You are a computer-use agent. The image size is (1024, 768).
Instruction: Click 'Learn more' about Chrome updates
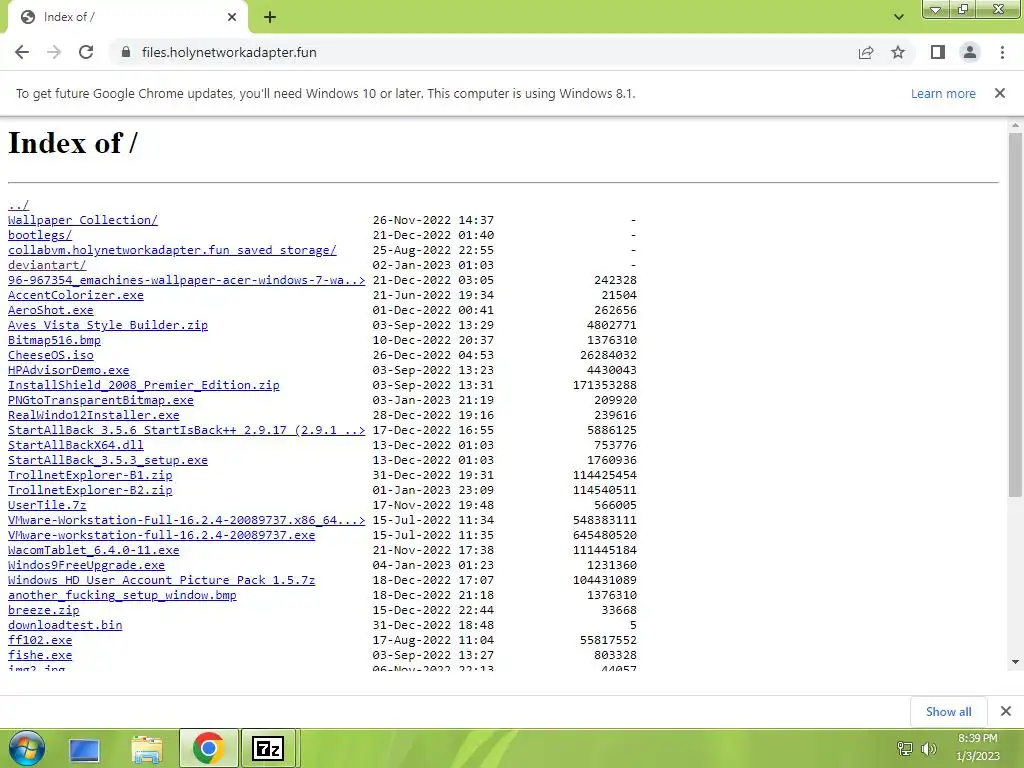click(x=943, y=93)
